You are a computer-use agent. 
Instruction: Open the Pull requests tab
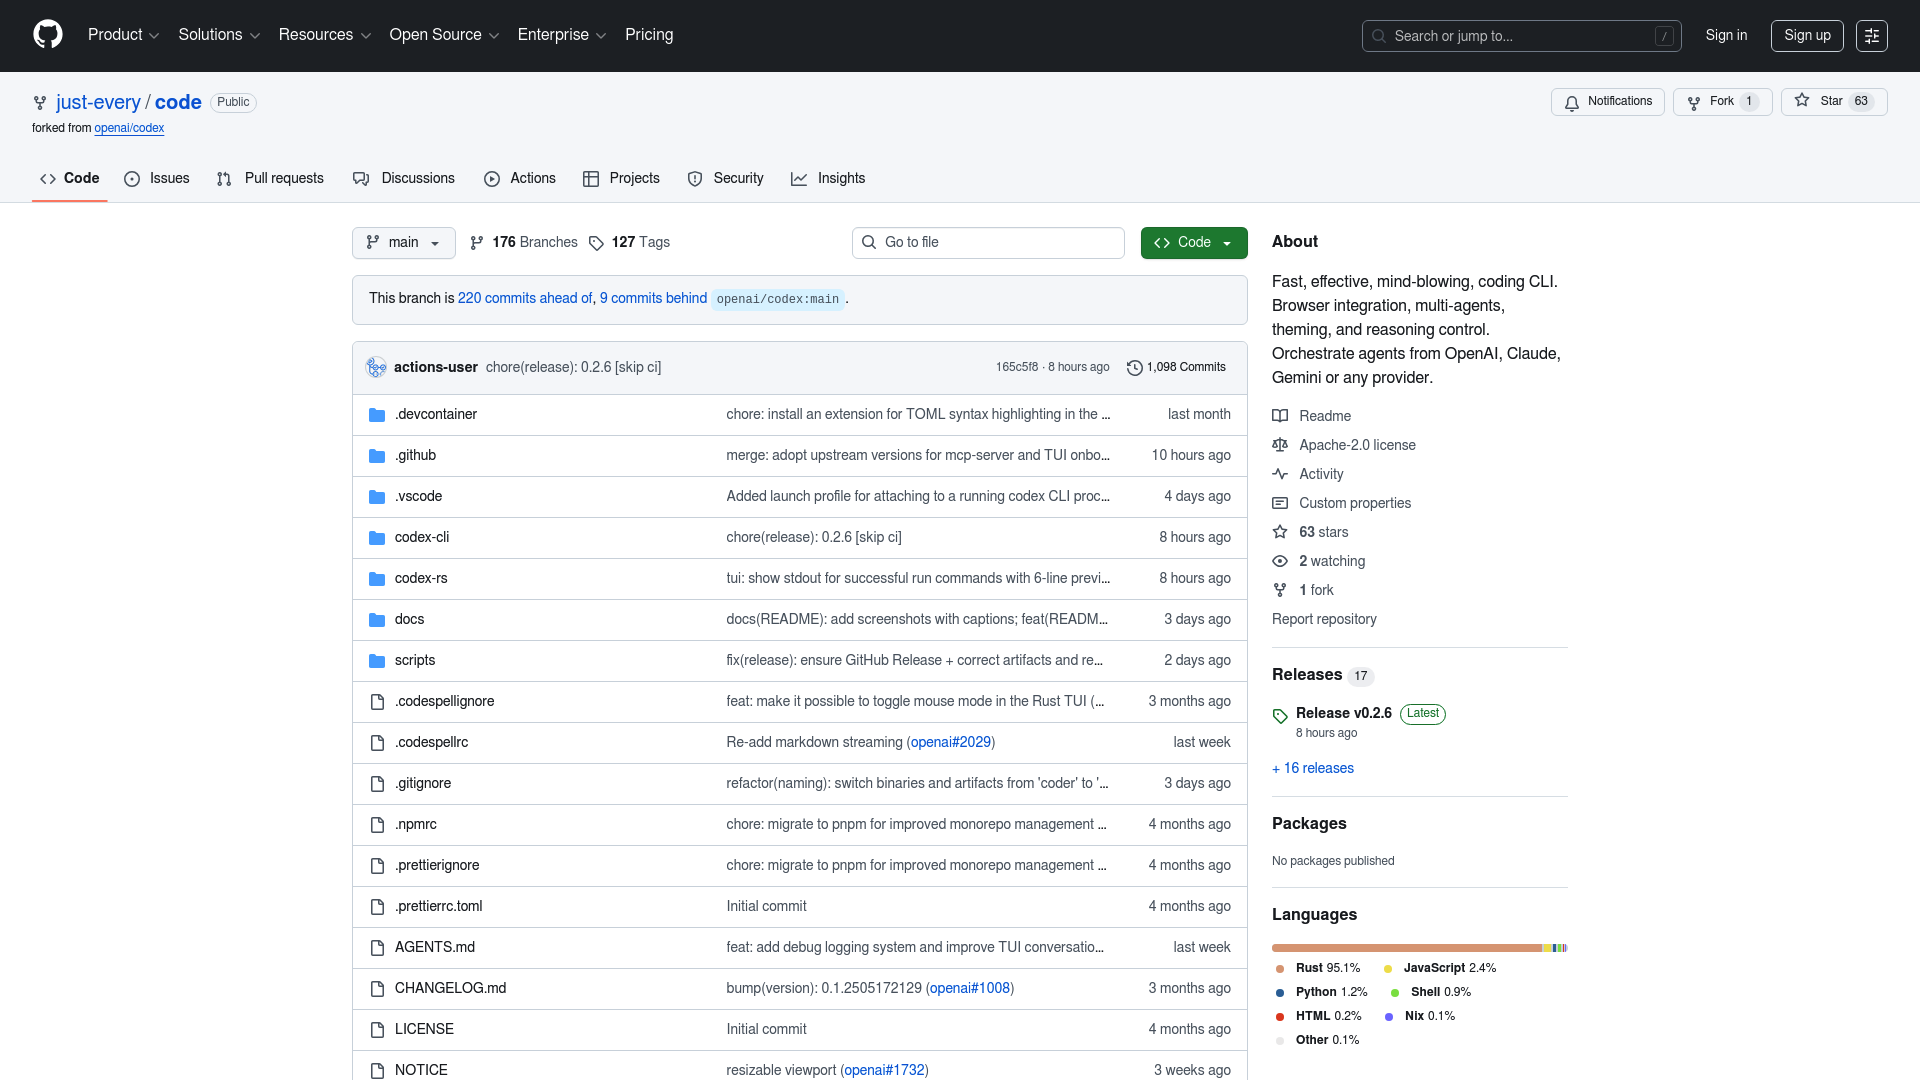[270, 179]
